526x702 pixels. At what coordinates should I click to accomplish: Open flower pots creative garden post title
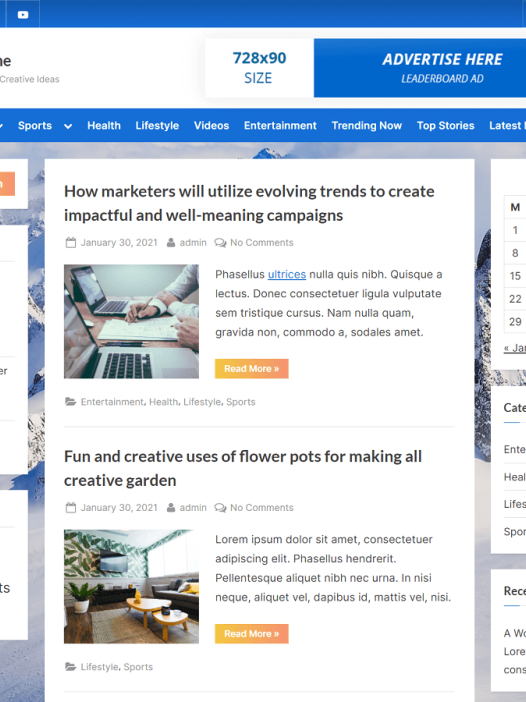pos(243,468)
